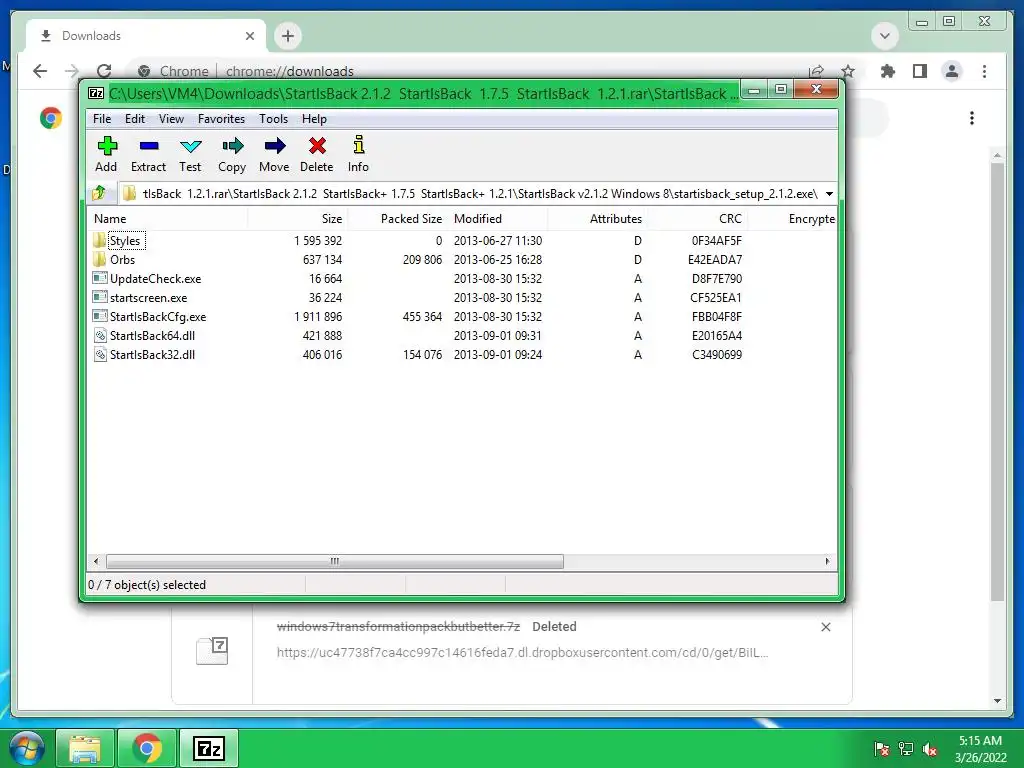Image resolution: width=1024 pixels, height=768 pixels.
Task: Click the 421 888 size value
Action: pos(322,336)
